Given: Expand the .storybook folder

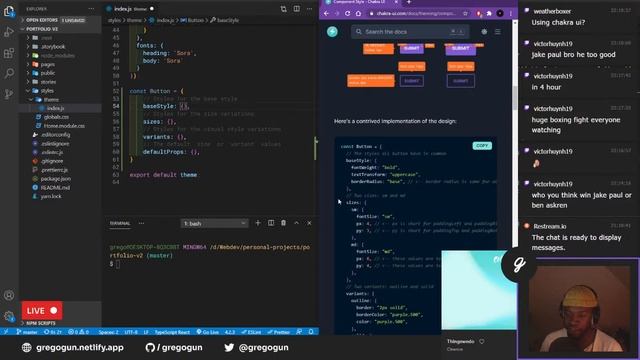Looking at the screenshot, I should click(x=53, y=47).
